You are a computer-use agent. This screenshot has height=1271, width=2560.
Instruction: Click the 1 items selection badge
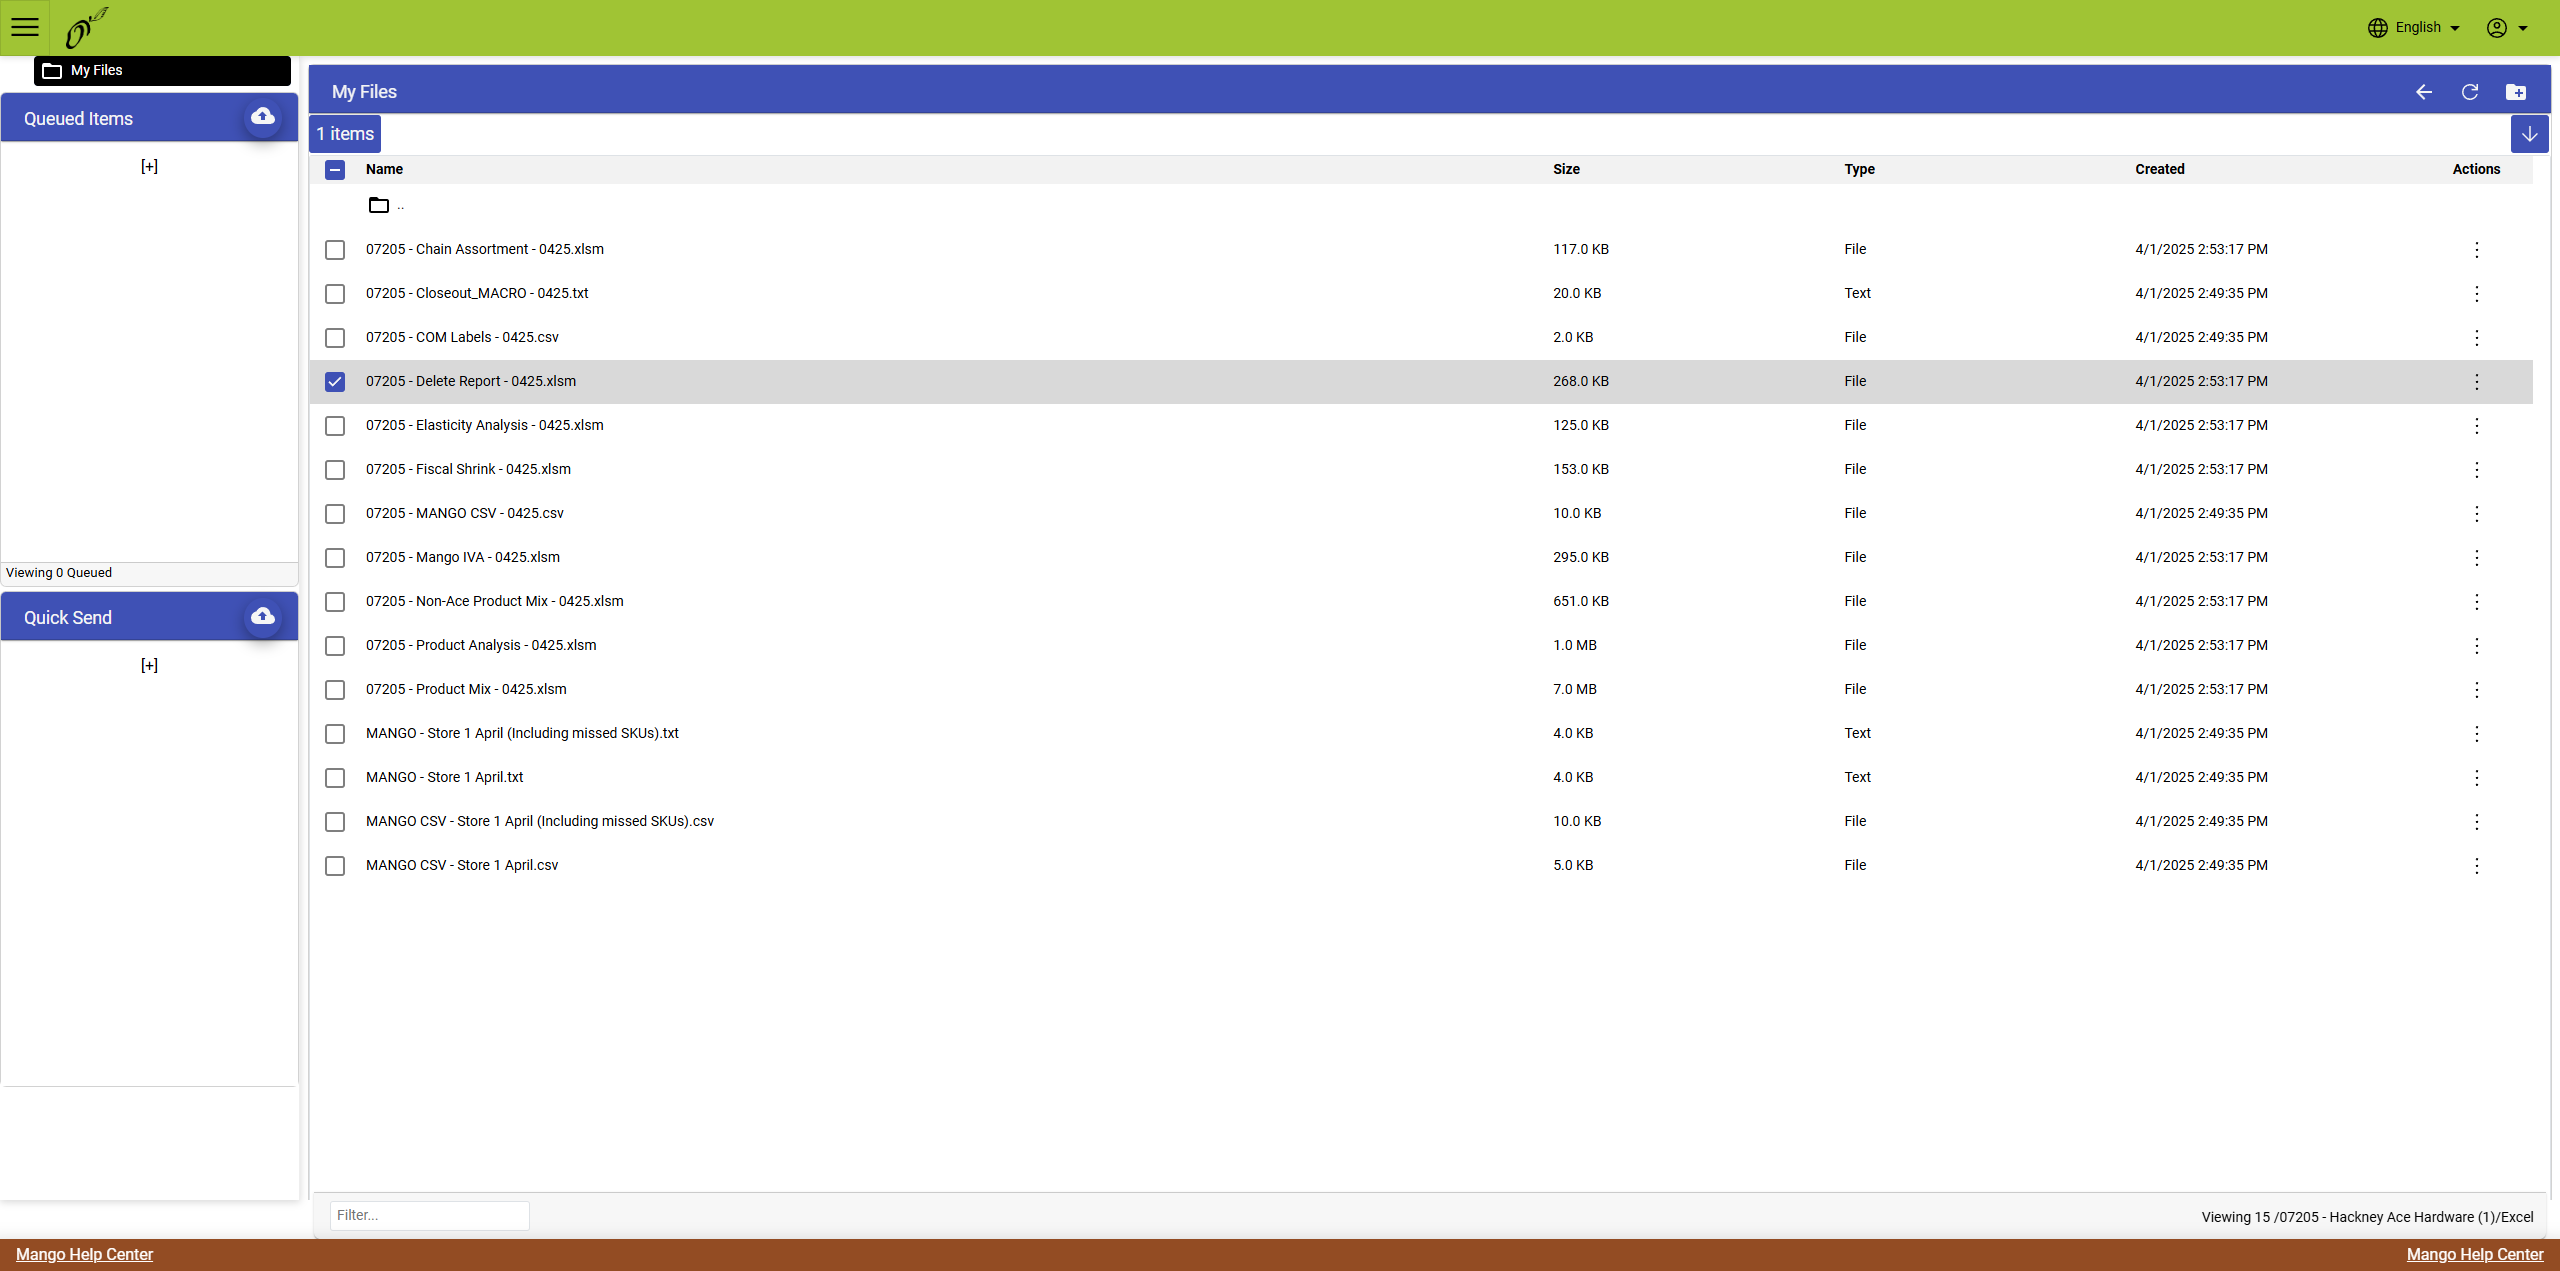click(345, 134)
